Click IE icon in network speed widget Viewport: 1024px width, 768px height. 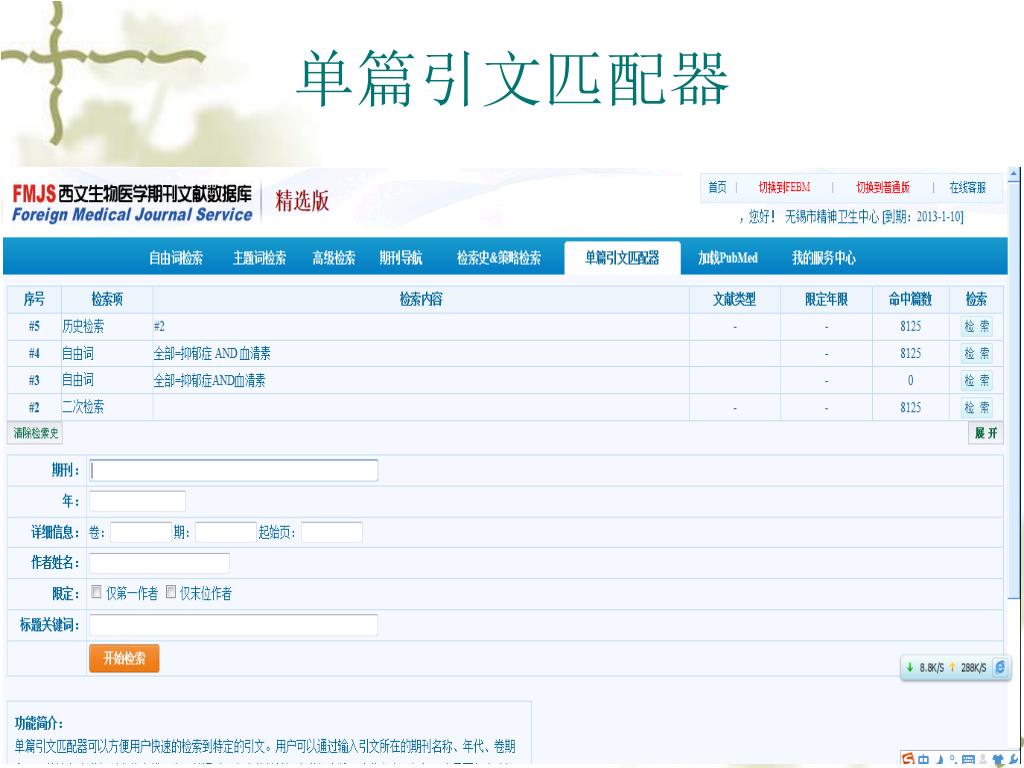[999, 667]
